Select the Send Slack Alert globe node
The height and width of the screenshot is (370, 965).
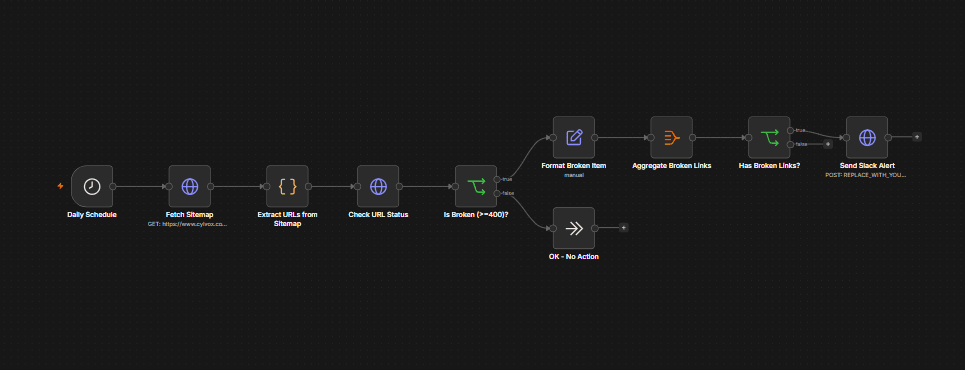point(867,137)
